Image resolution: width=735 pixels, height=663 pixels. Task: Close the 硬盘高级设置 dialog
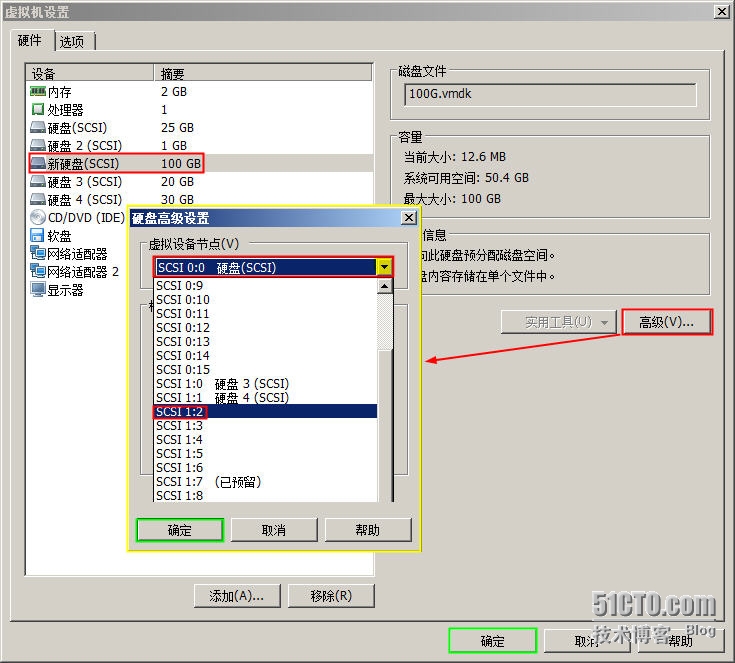409,218
